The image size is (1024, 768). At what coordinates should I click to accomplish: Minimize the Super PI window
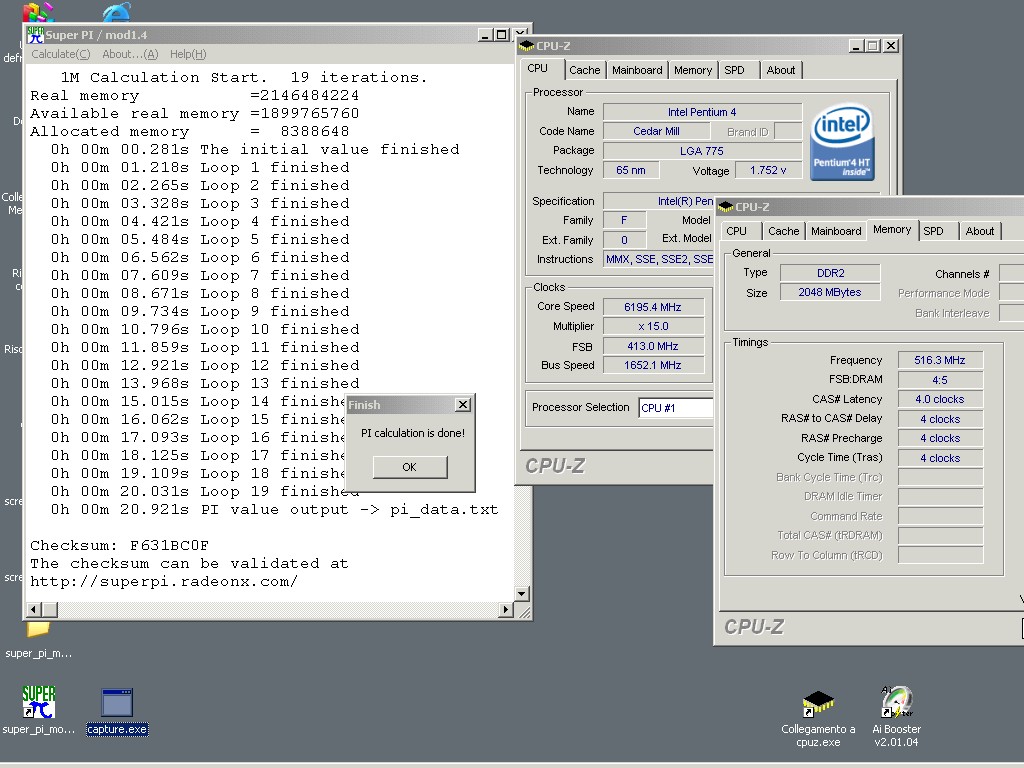tap(485, 35)
